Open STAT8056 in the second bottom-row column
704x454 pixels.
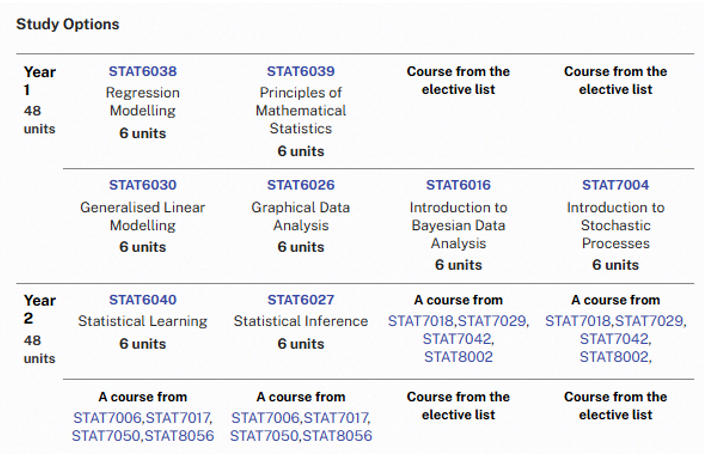point(337,436)
